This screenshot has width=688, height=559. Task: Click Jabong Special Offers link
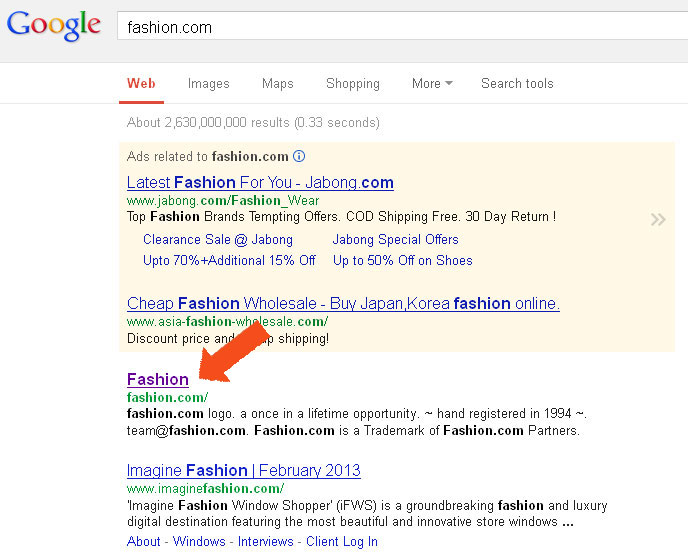click(395, 240)
